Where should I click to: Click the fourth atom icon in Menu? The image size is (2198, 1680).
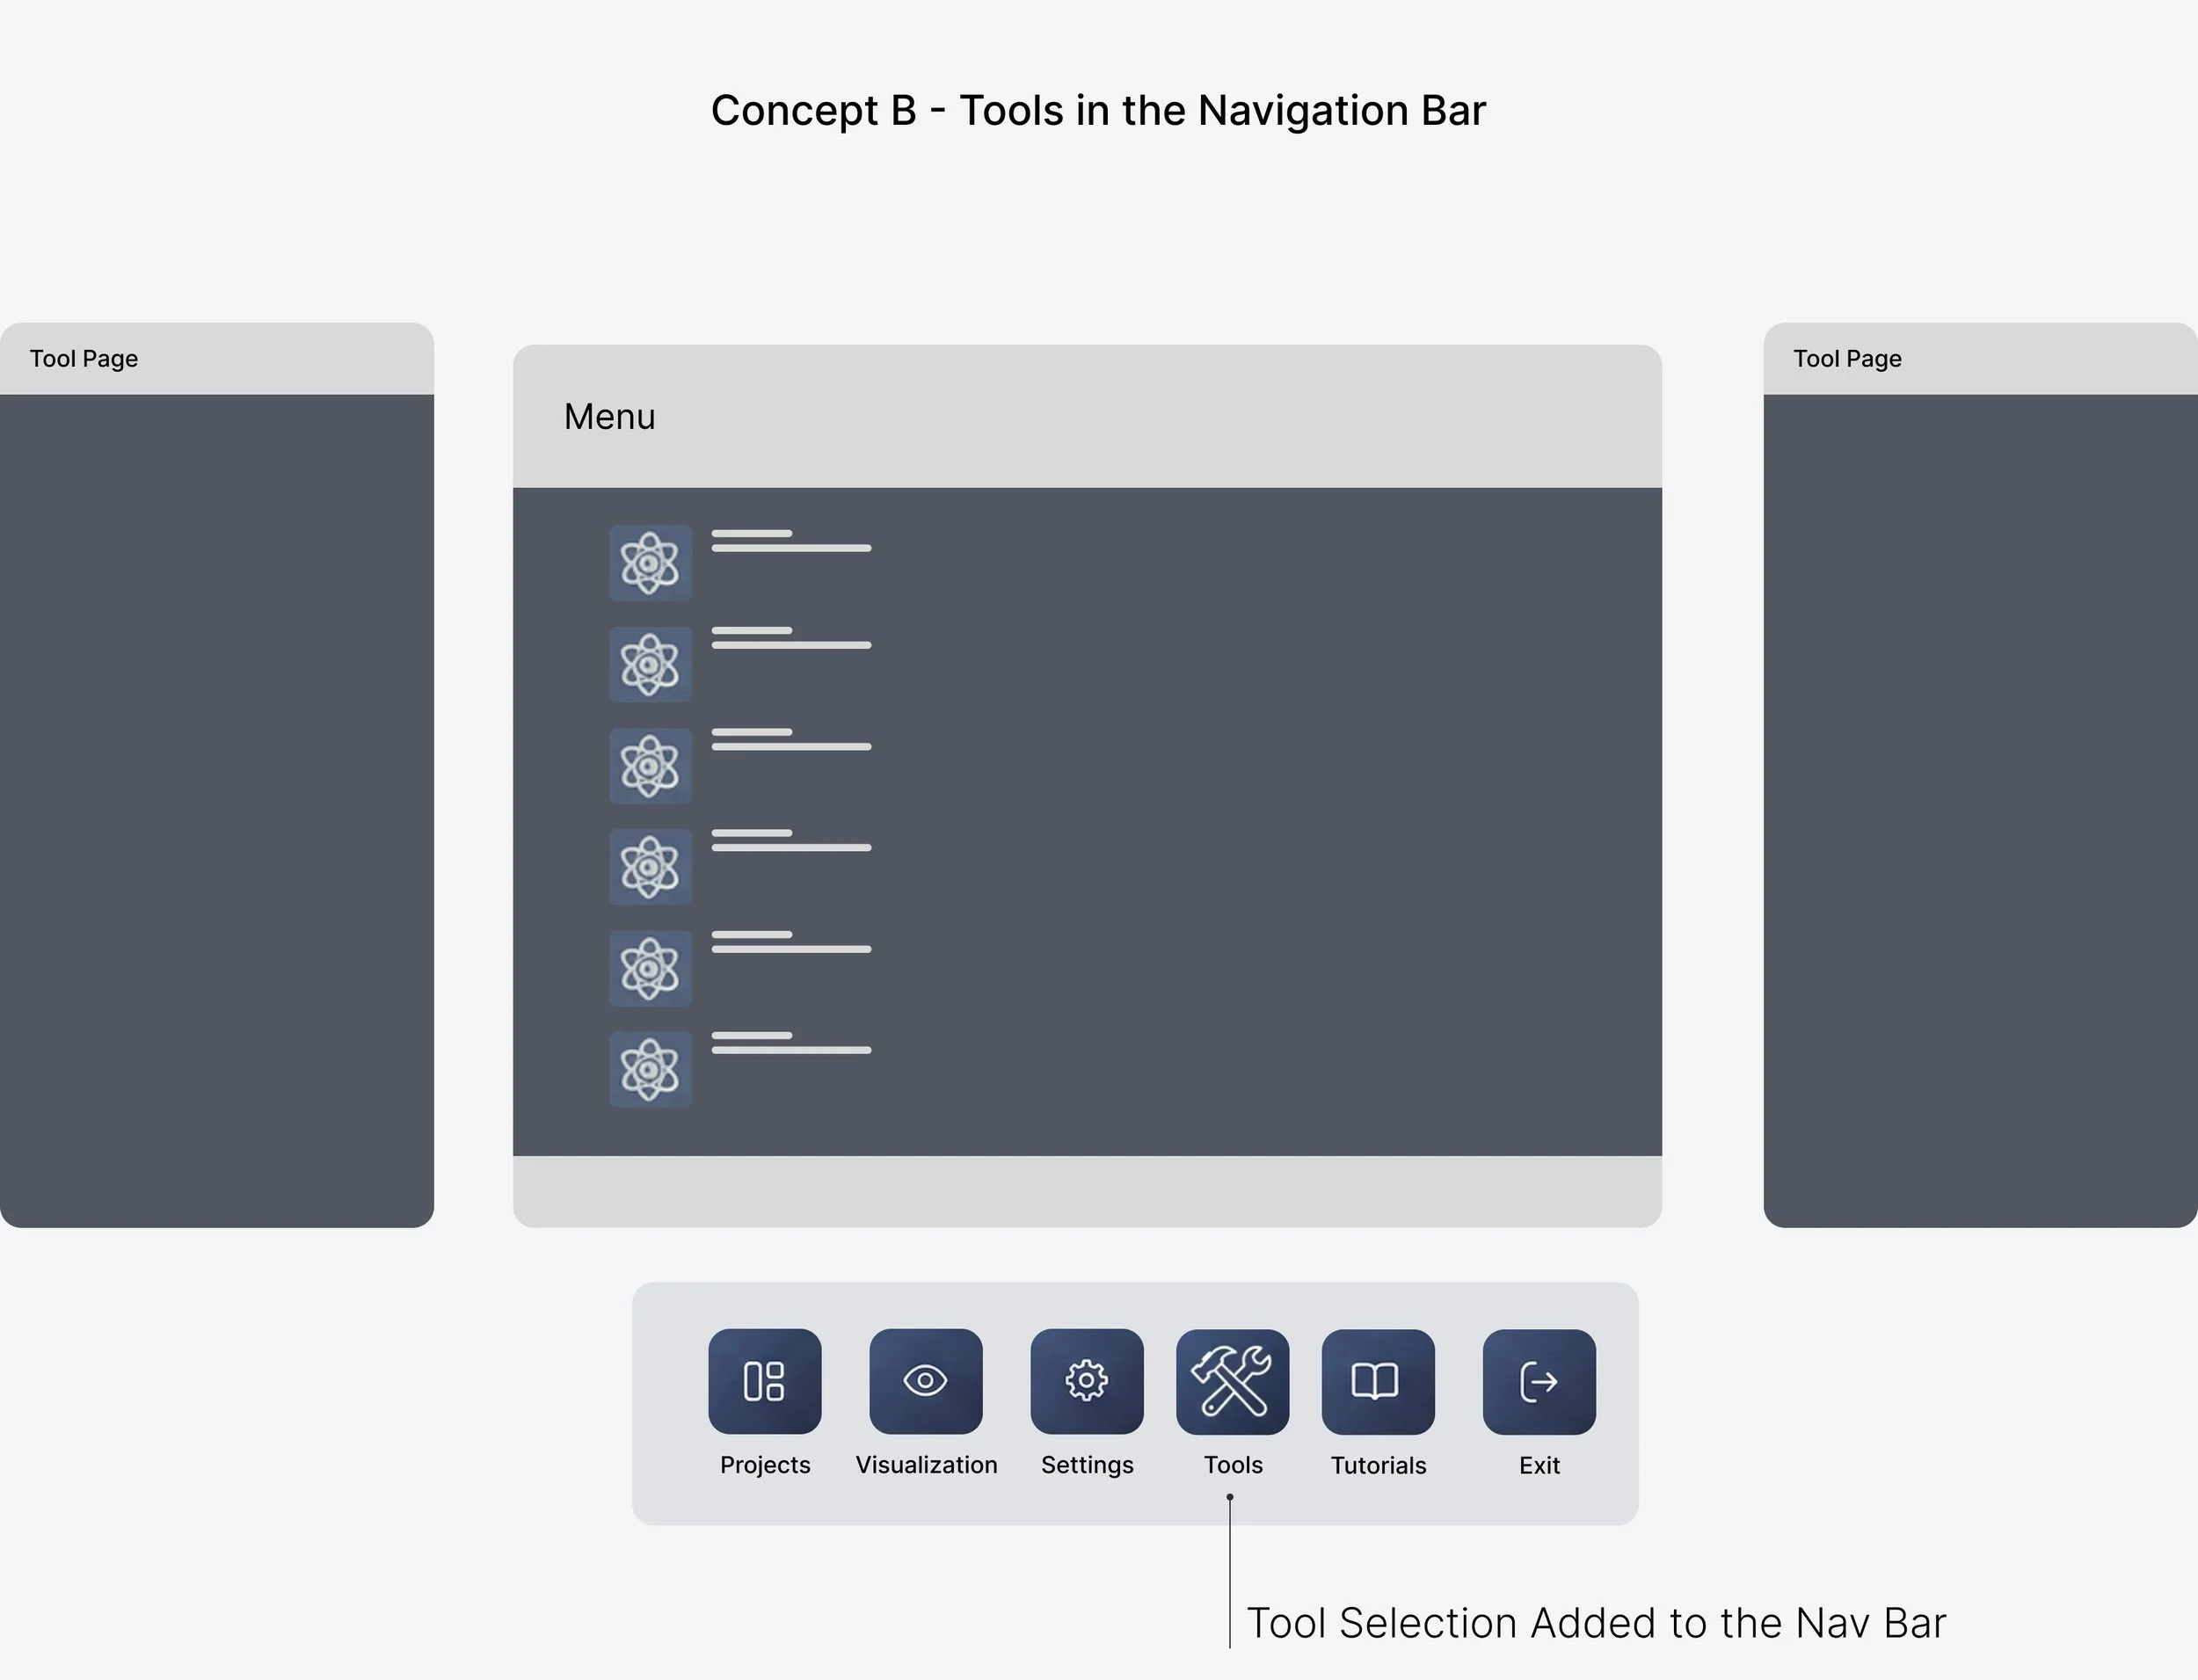click(x=650, y=867)
